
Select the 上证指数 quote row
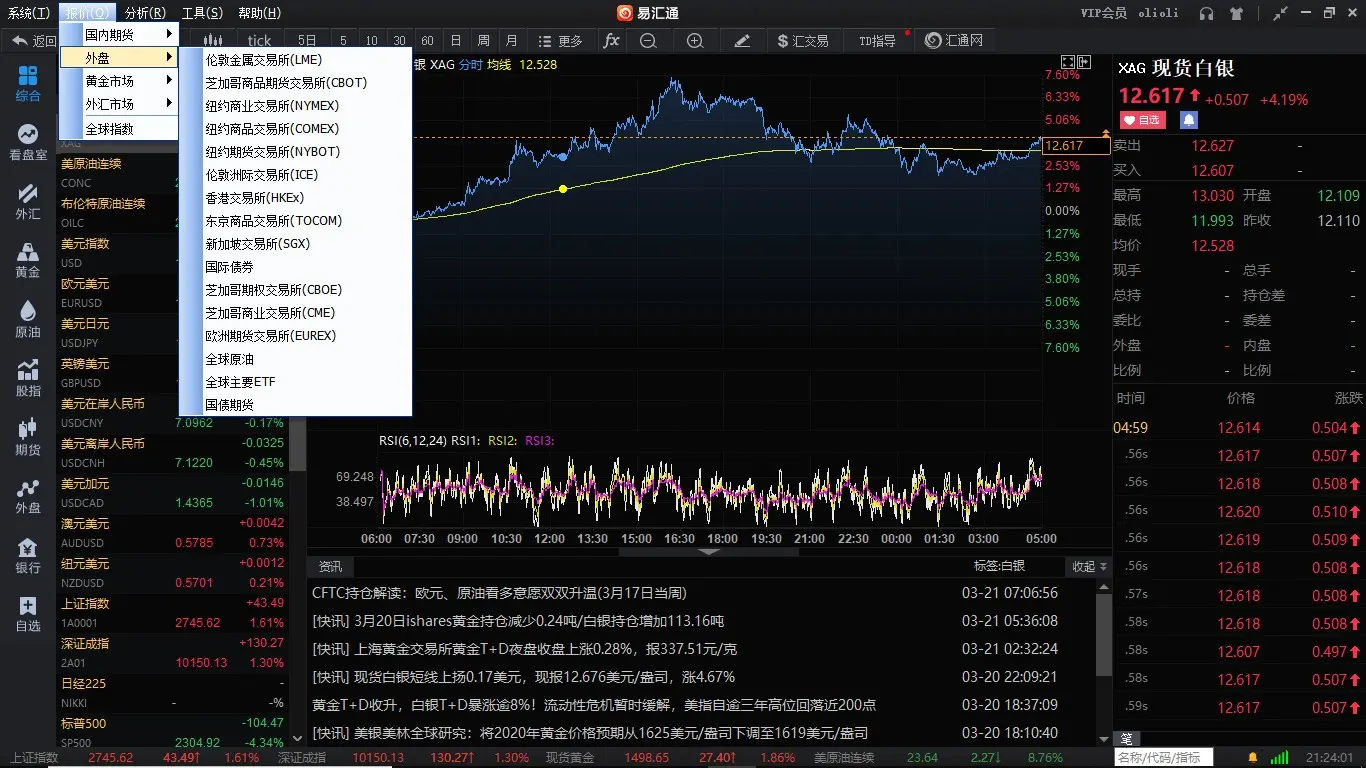[x=173, y=613]
